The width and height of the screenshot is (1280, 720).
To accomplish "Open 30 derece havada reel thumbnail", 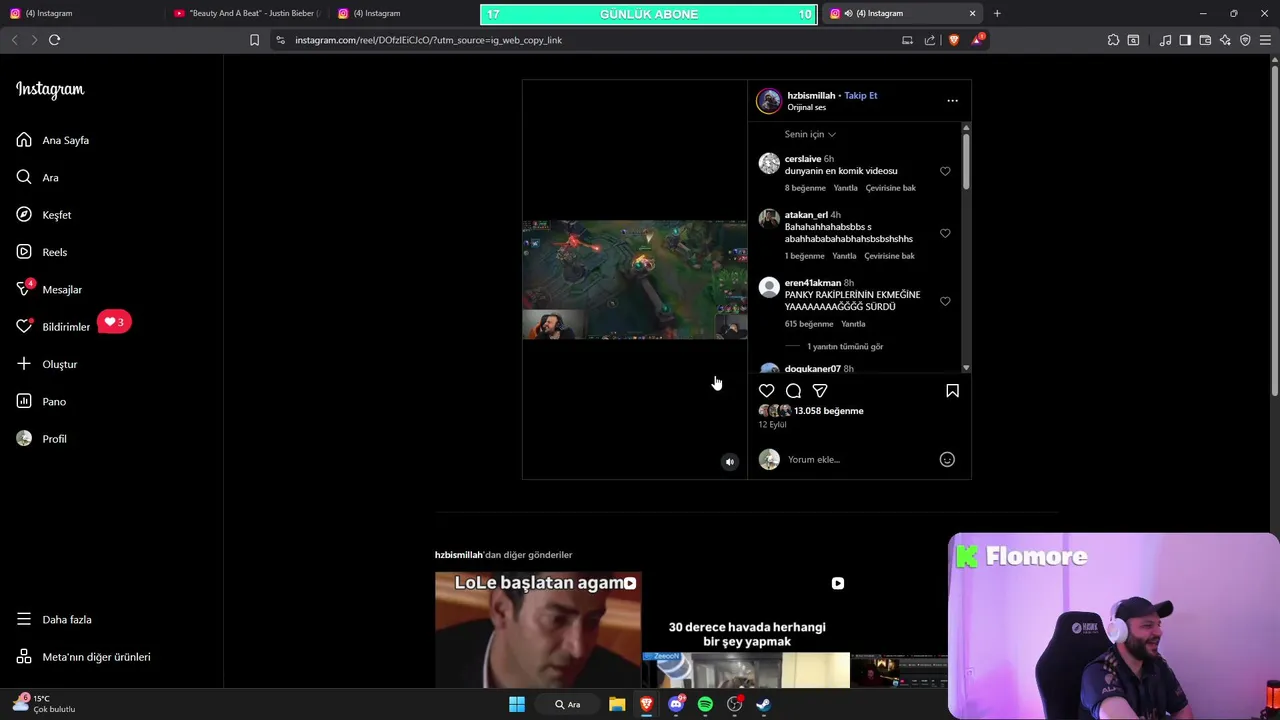I will pyautogui.click(x=746, y=630).
